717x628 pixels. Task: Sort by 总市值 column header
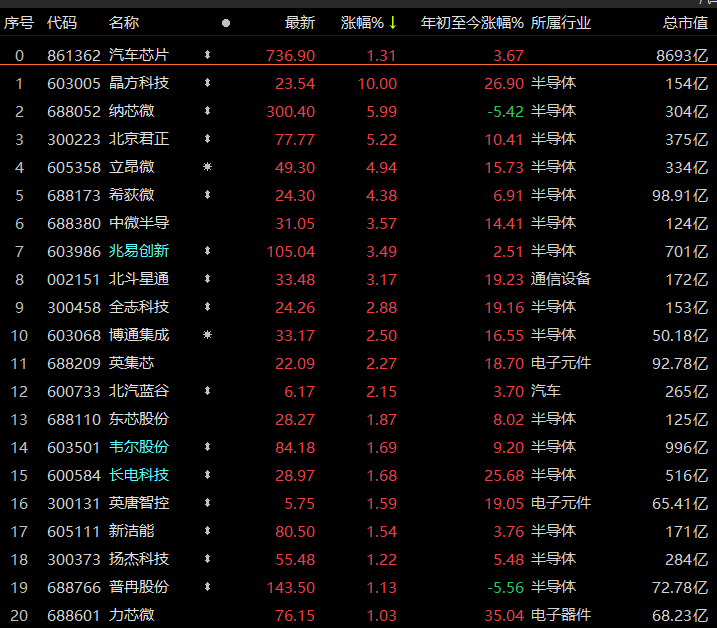click(685, 22)
